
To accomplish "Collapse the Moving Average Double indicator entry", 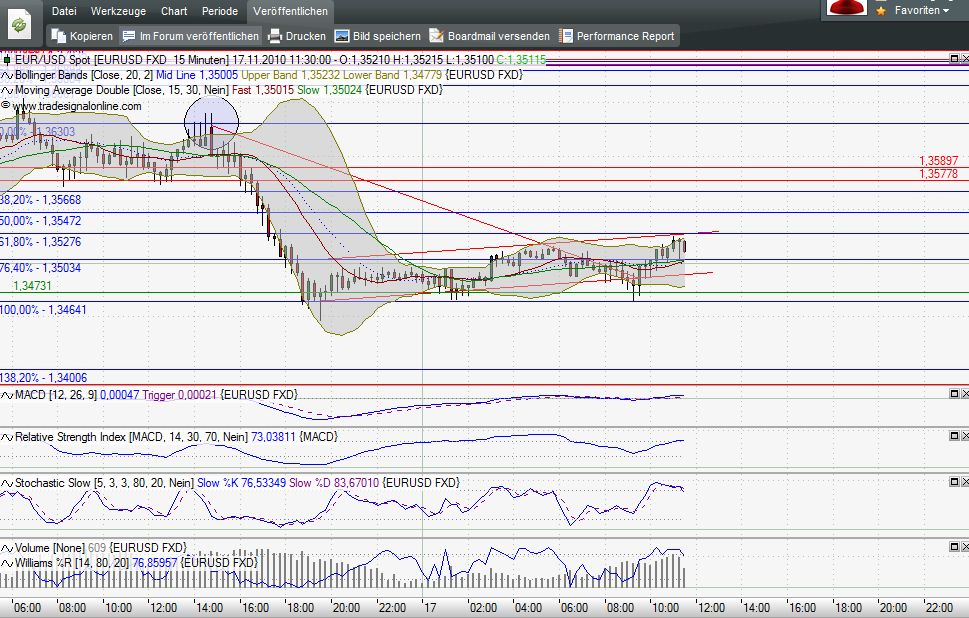I will 6,90.
